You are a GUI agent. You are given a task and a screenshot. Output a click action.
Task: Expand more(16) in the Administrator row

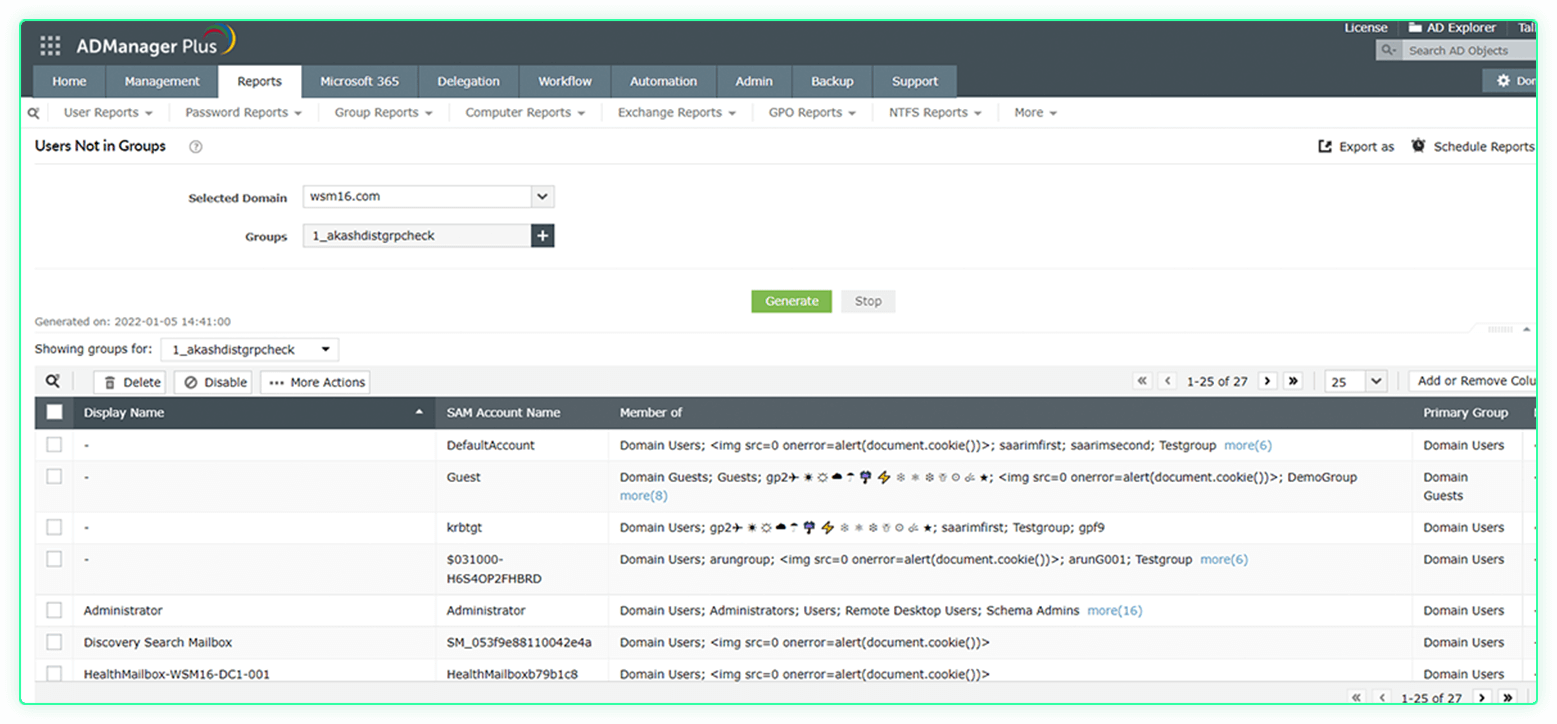pos(1114,610)
